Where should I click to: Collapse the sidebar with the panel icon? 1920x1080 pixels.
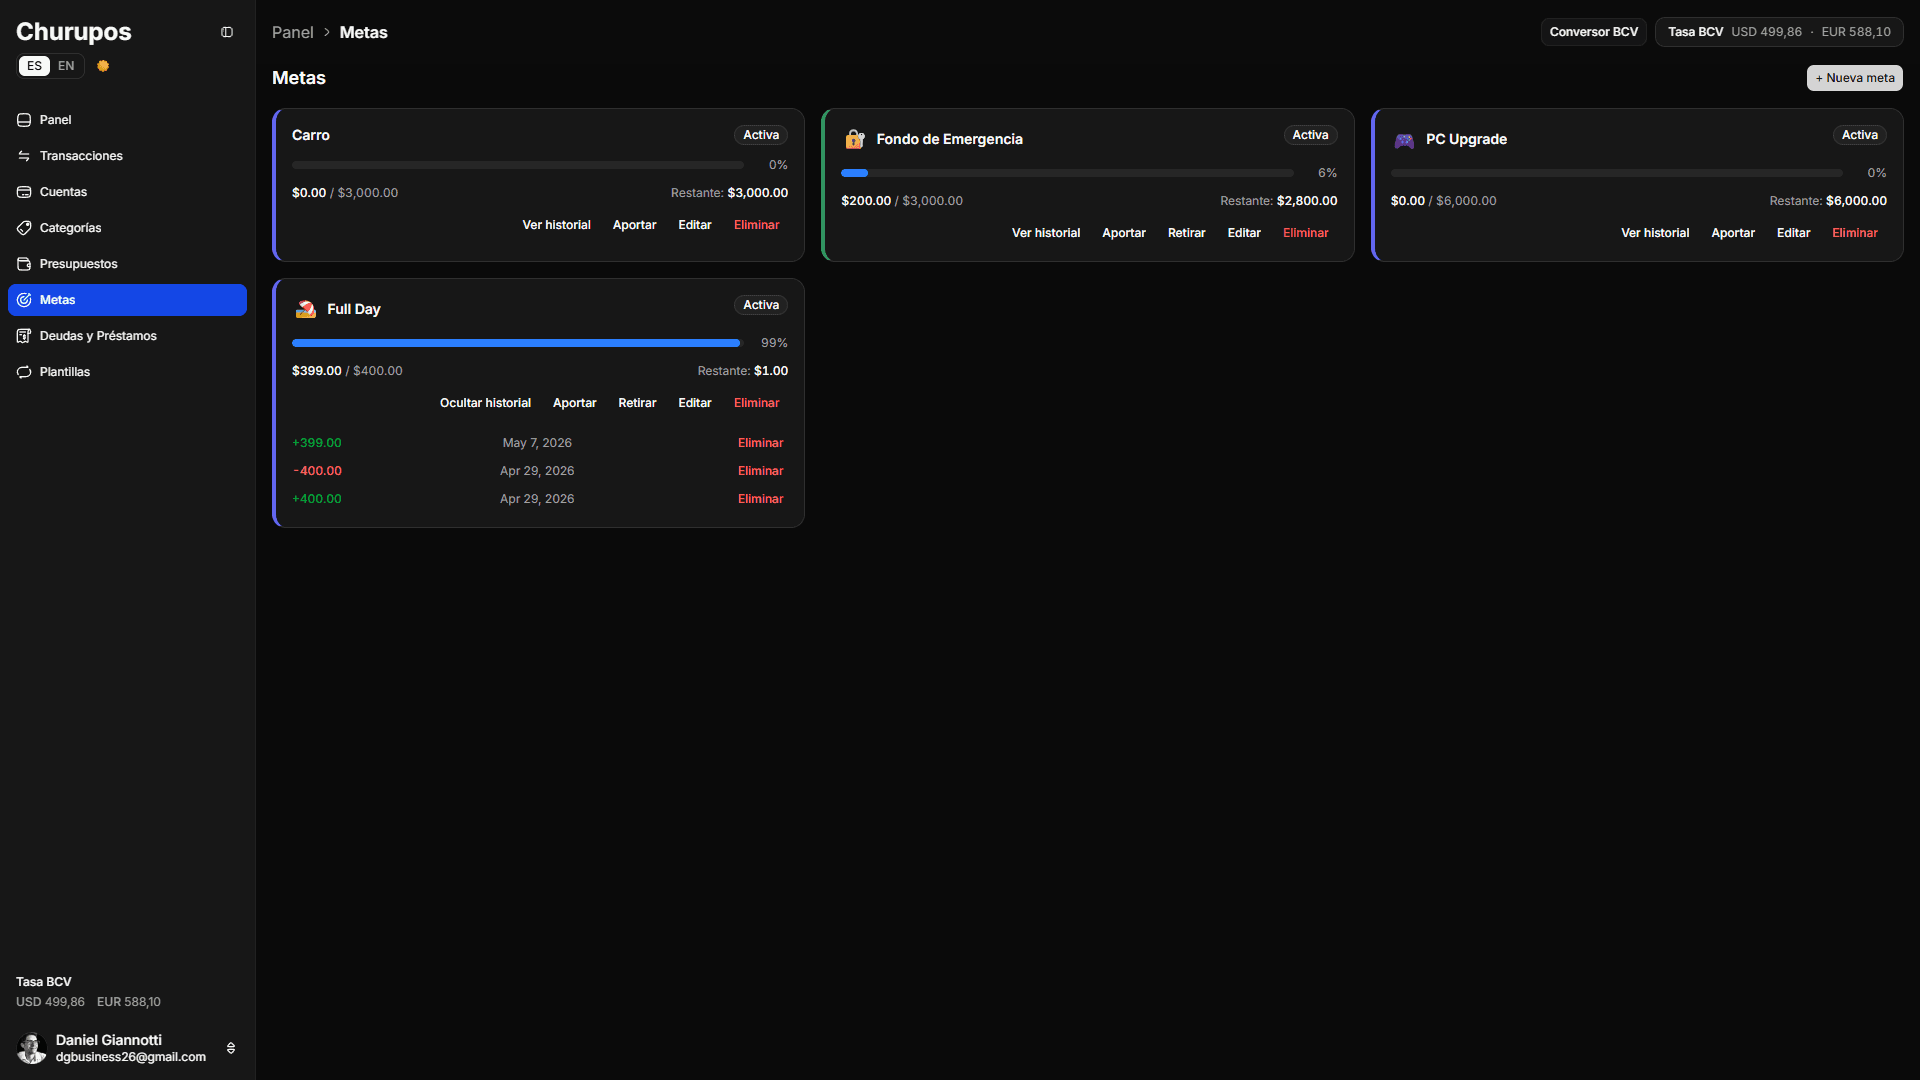click(x=227, y=32)
